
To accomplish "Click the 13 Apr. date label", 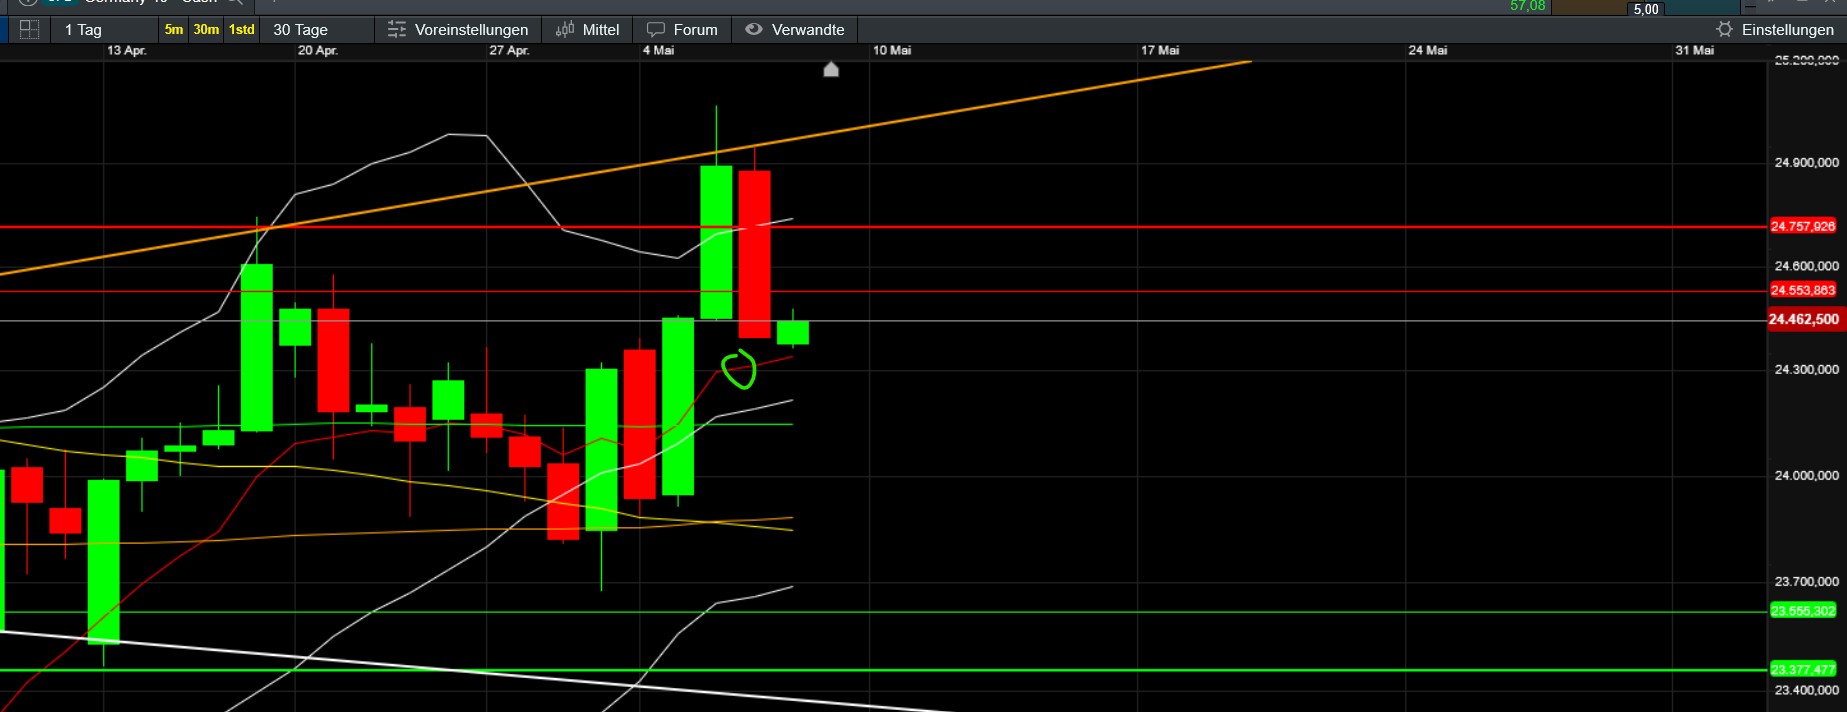I will 127,50.
